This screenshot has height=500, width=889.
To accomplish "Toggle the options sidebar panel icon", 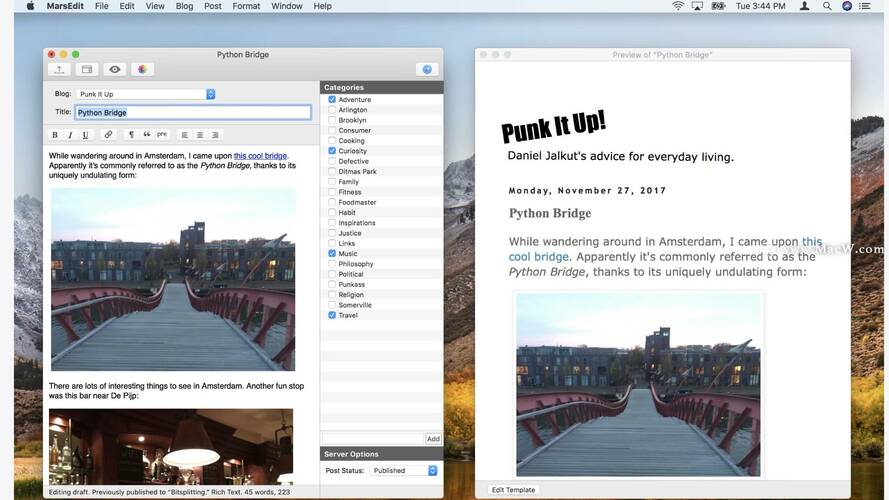I will (87, 69).
